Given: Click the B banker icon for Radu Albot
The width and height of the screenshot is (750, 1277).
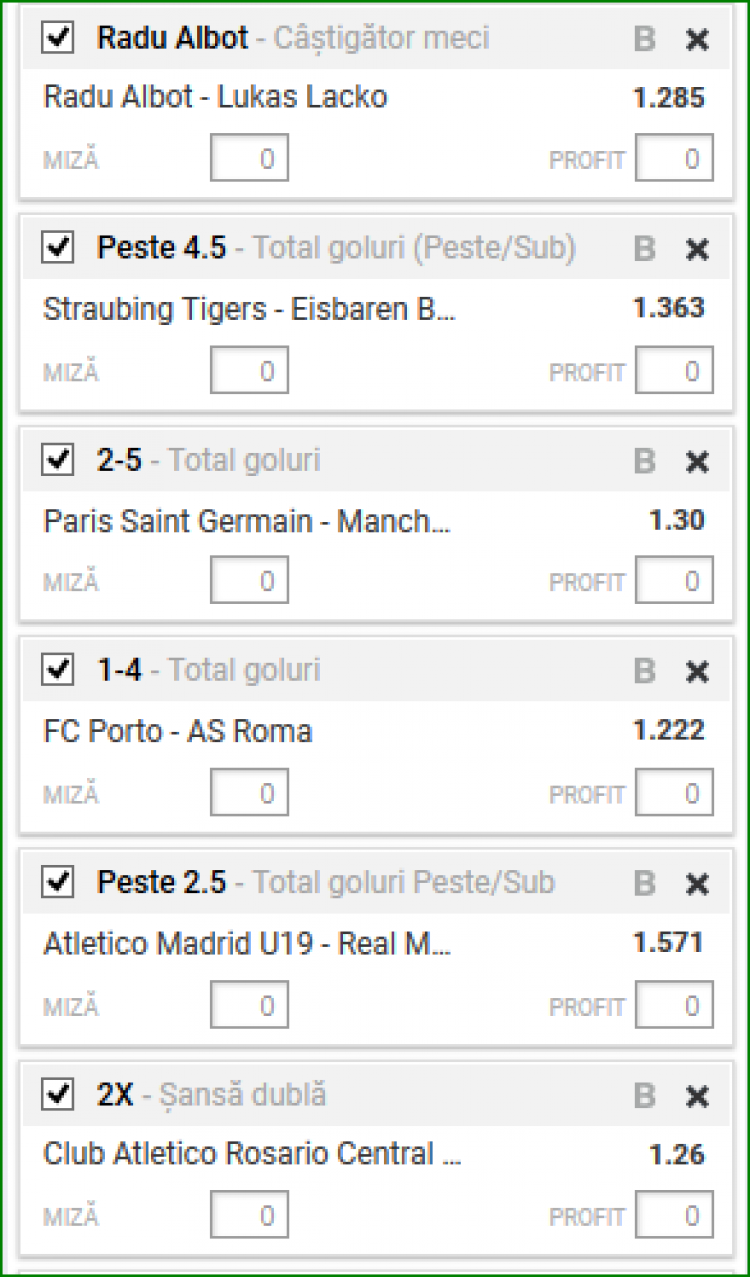Looking at the screenshot, I should [x=645, y=39].
